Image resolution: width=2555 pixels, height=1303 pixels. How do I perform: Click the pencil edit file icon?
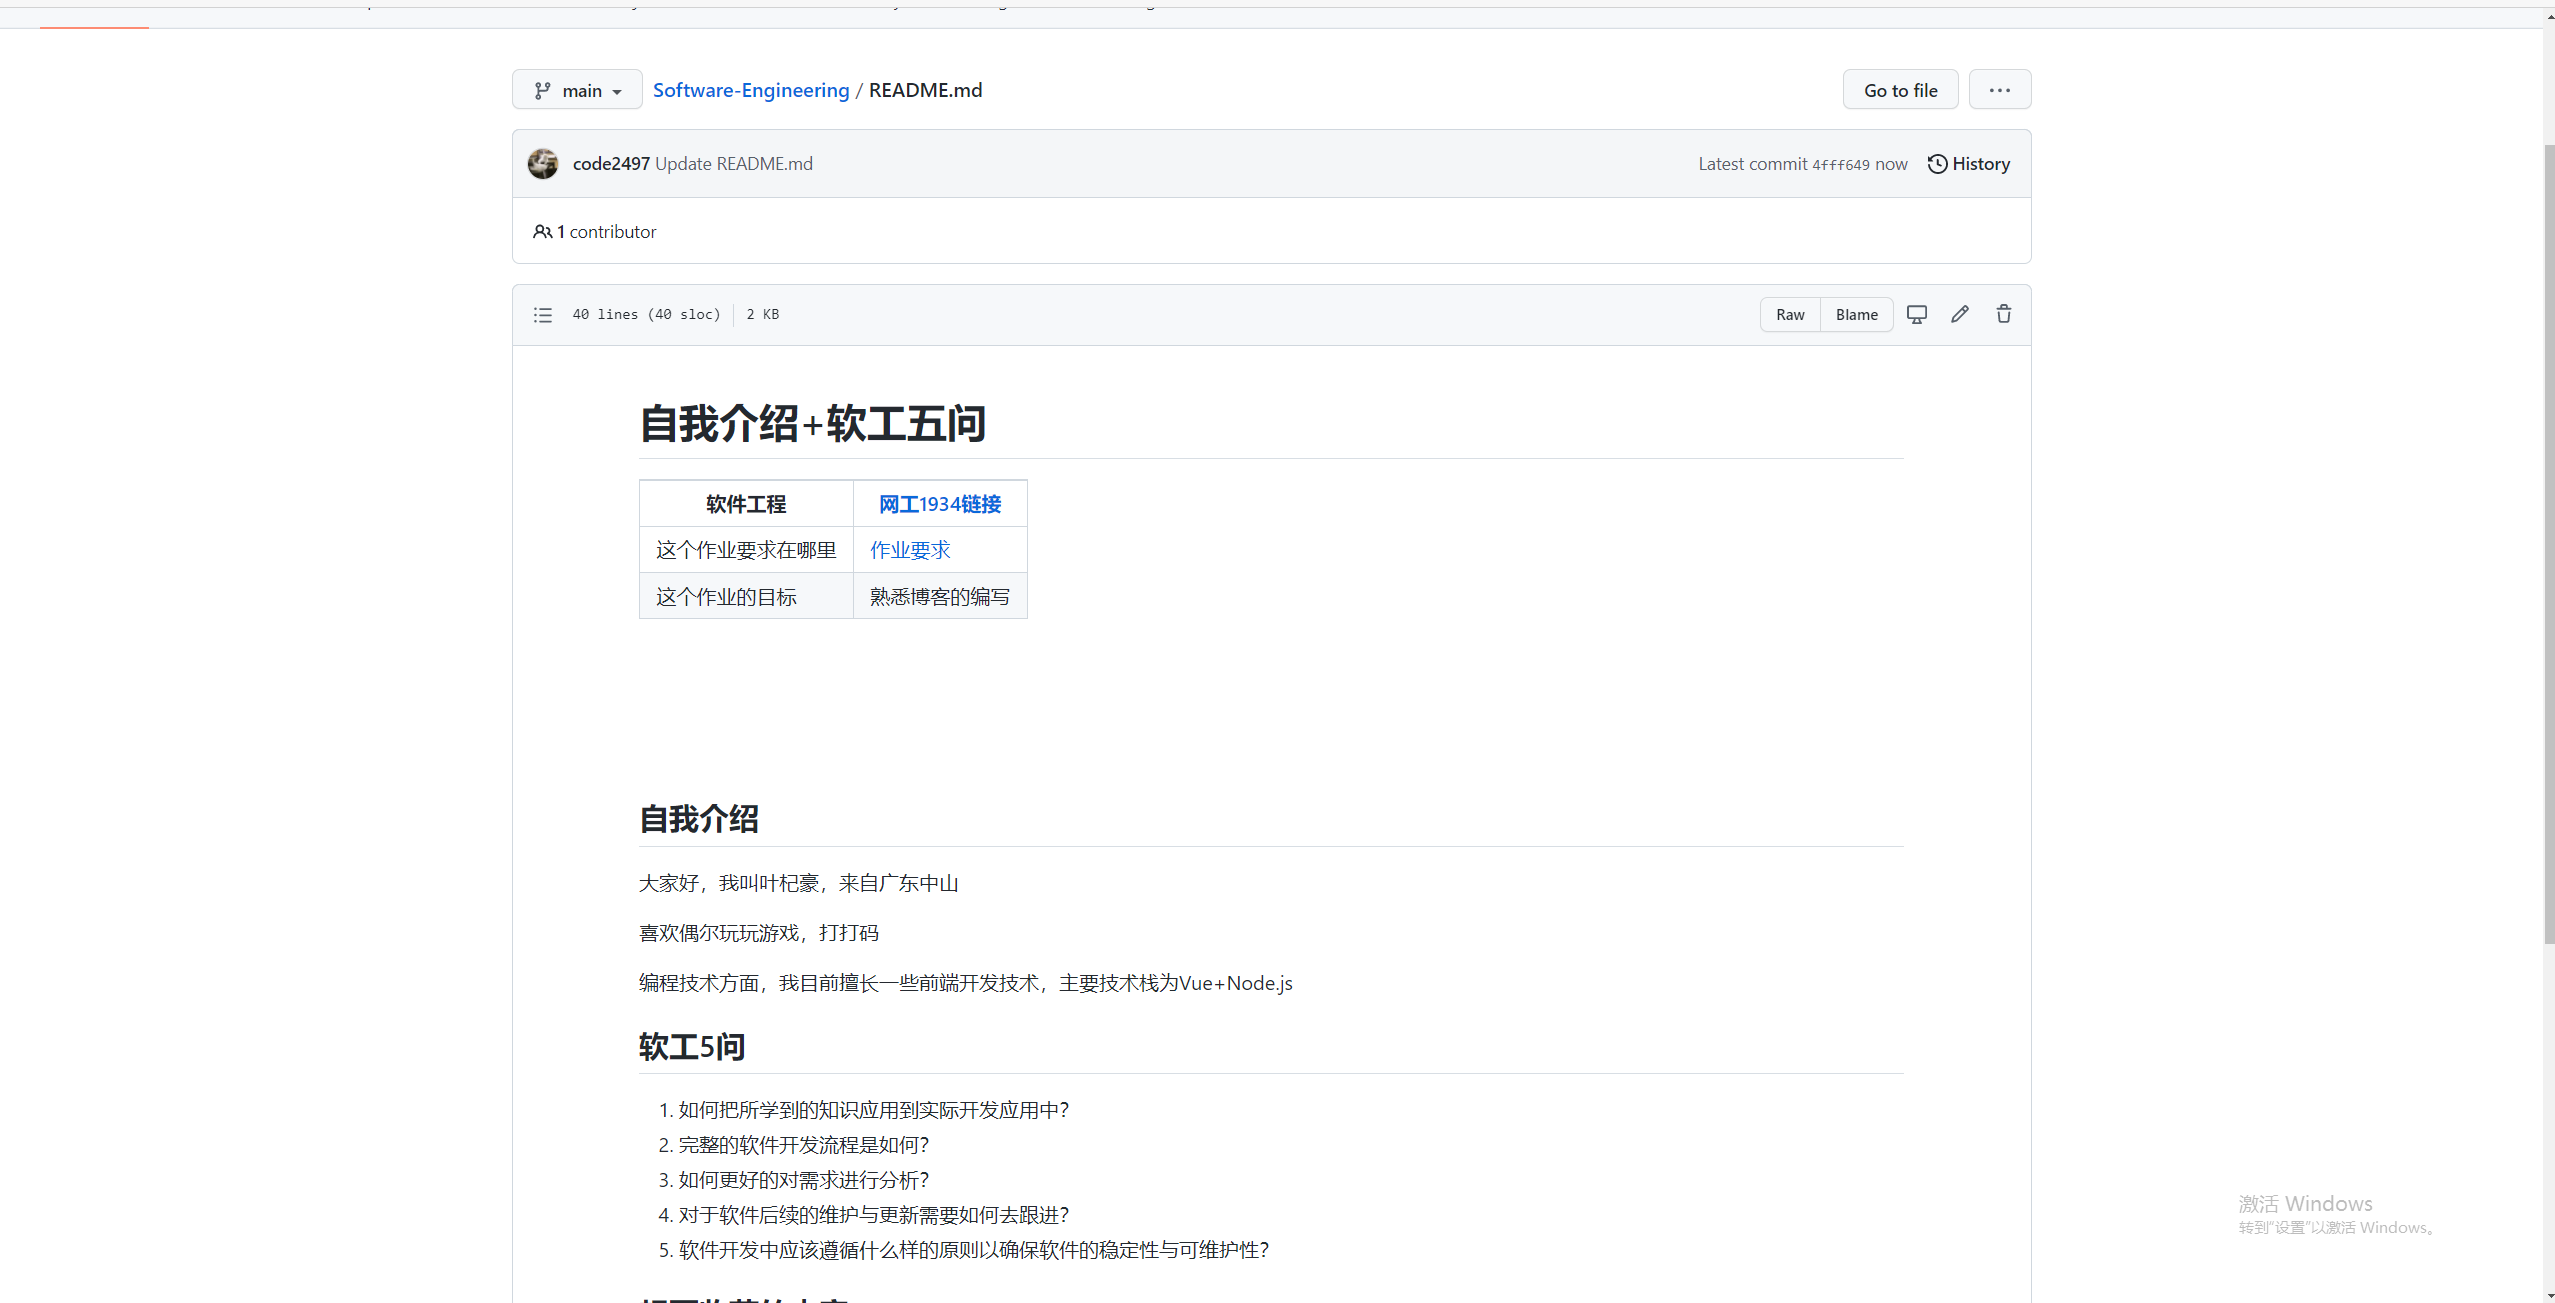point(1960,314)
